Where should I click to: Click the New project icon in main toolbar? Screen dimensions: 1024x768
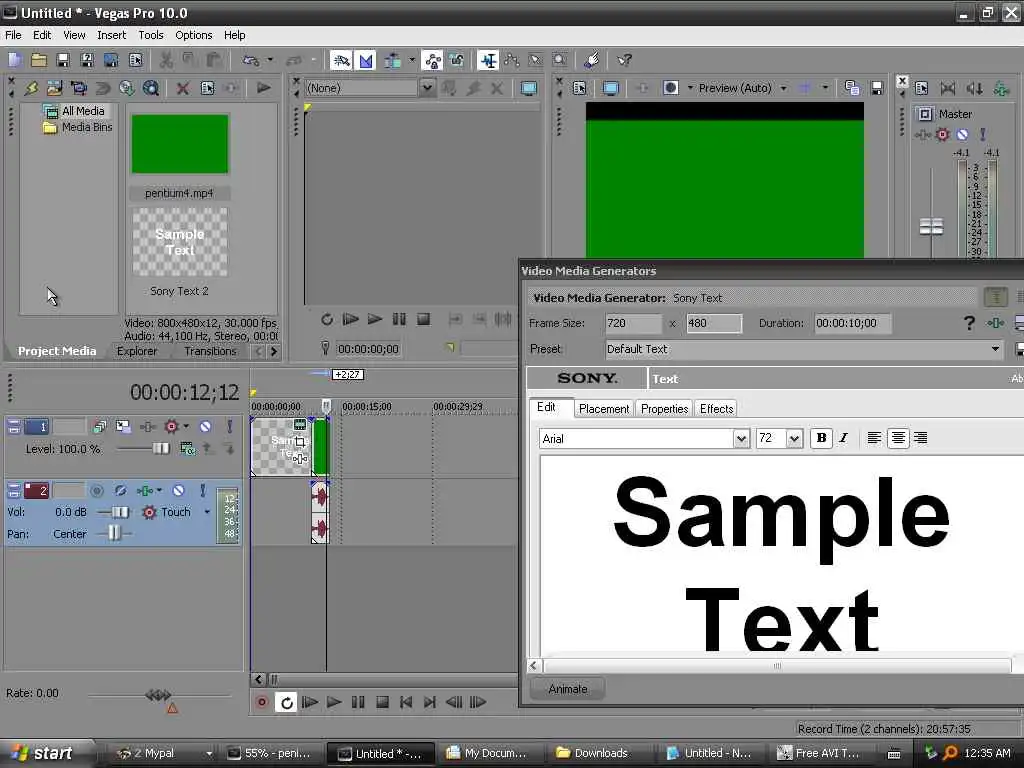[14, 60]
